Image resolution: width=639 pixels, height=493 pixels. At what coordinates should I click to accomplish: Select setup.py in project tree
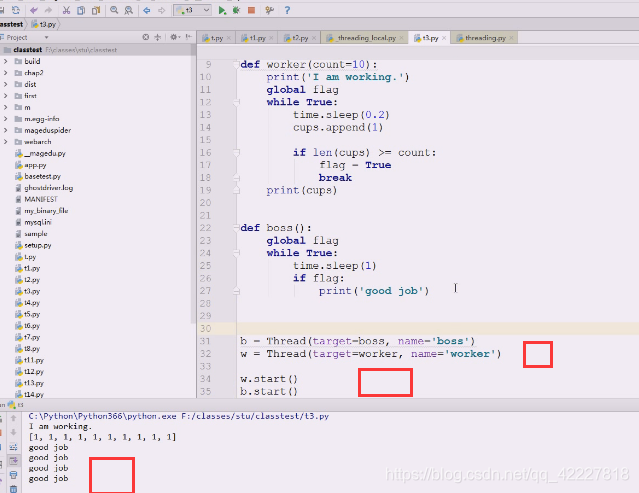[x=37, y=245]
